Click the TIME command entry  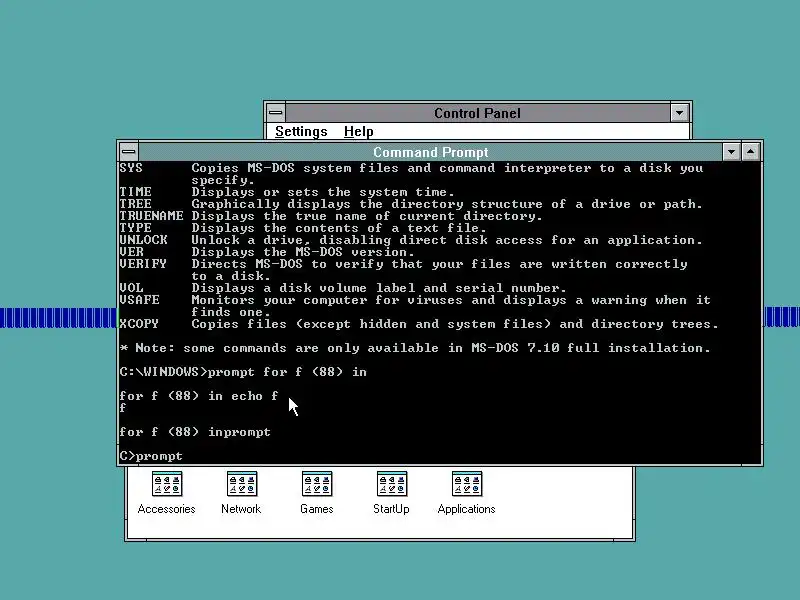click(x=287, y=192)
